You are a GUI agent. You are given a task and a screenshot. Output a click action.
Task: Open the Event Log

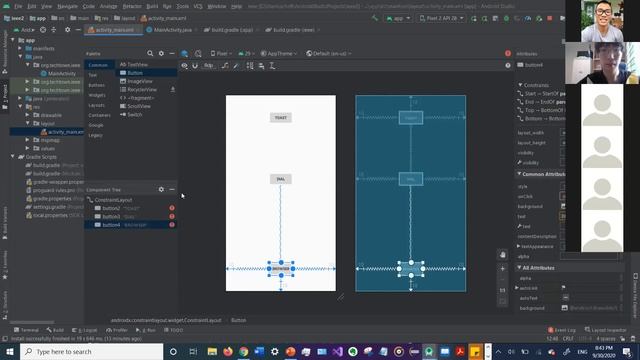pos(562,330)
